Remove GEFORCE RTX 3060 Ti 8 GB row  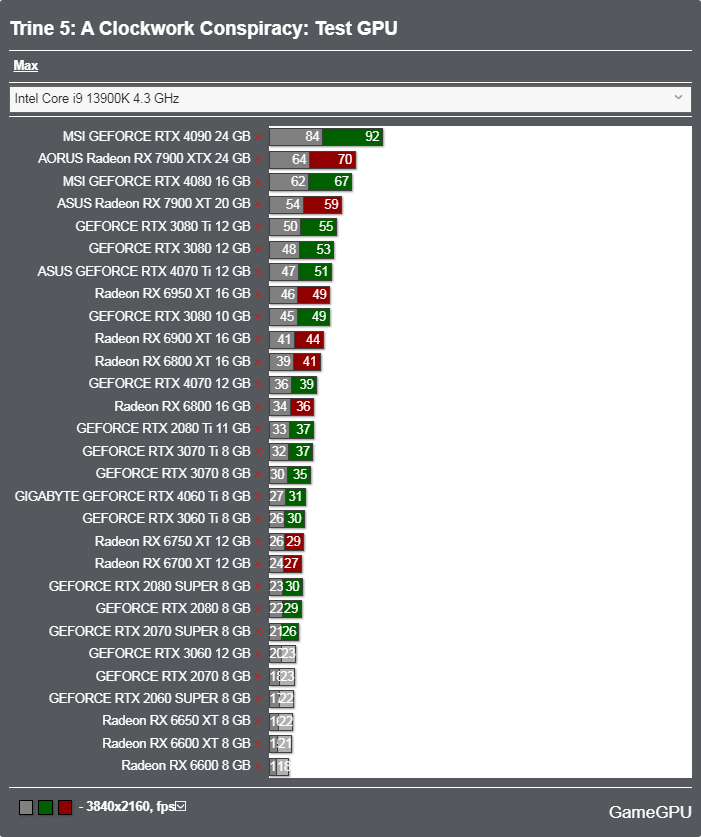tap(258, 519)
